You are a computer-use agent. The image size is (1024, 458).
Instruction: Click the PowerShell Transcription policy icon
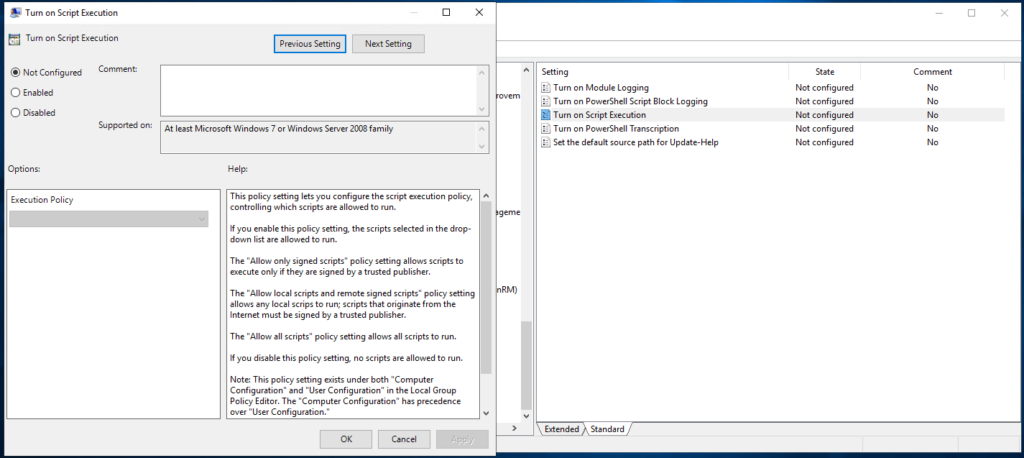pyautogui.click(x=546, y=129)
